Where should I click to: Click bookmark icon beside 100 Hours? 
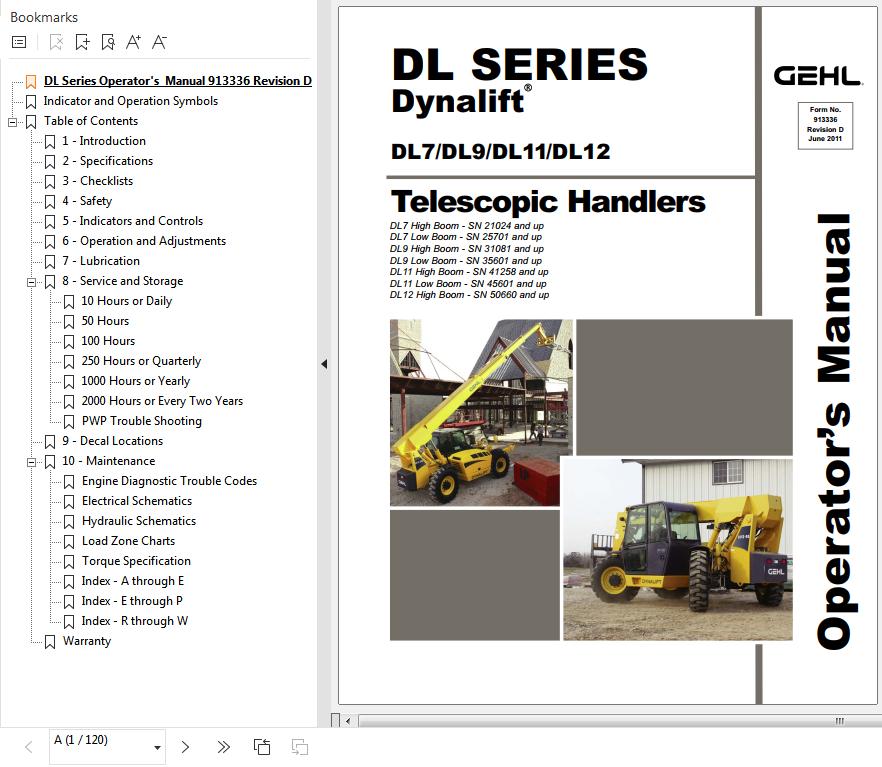coord(69,341)
